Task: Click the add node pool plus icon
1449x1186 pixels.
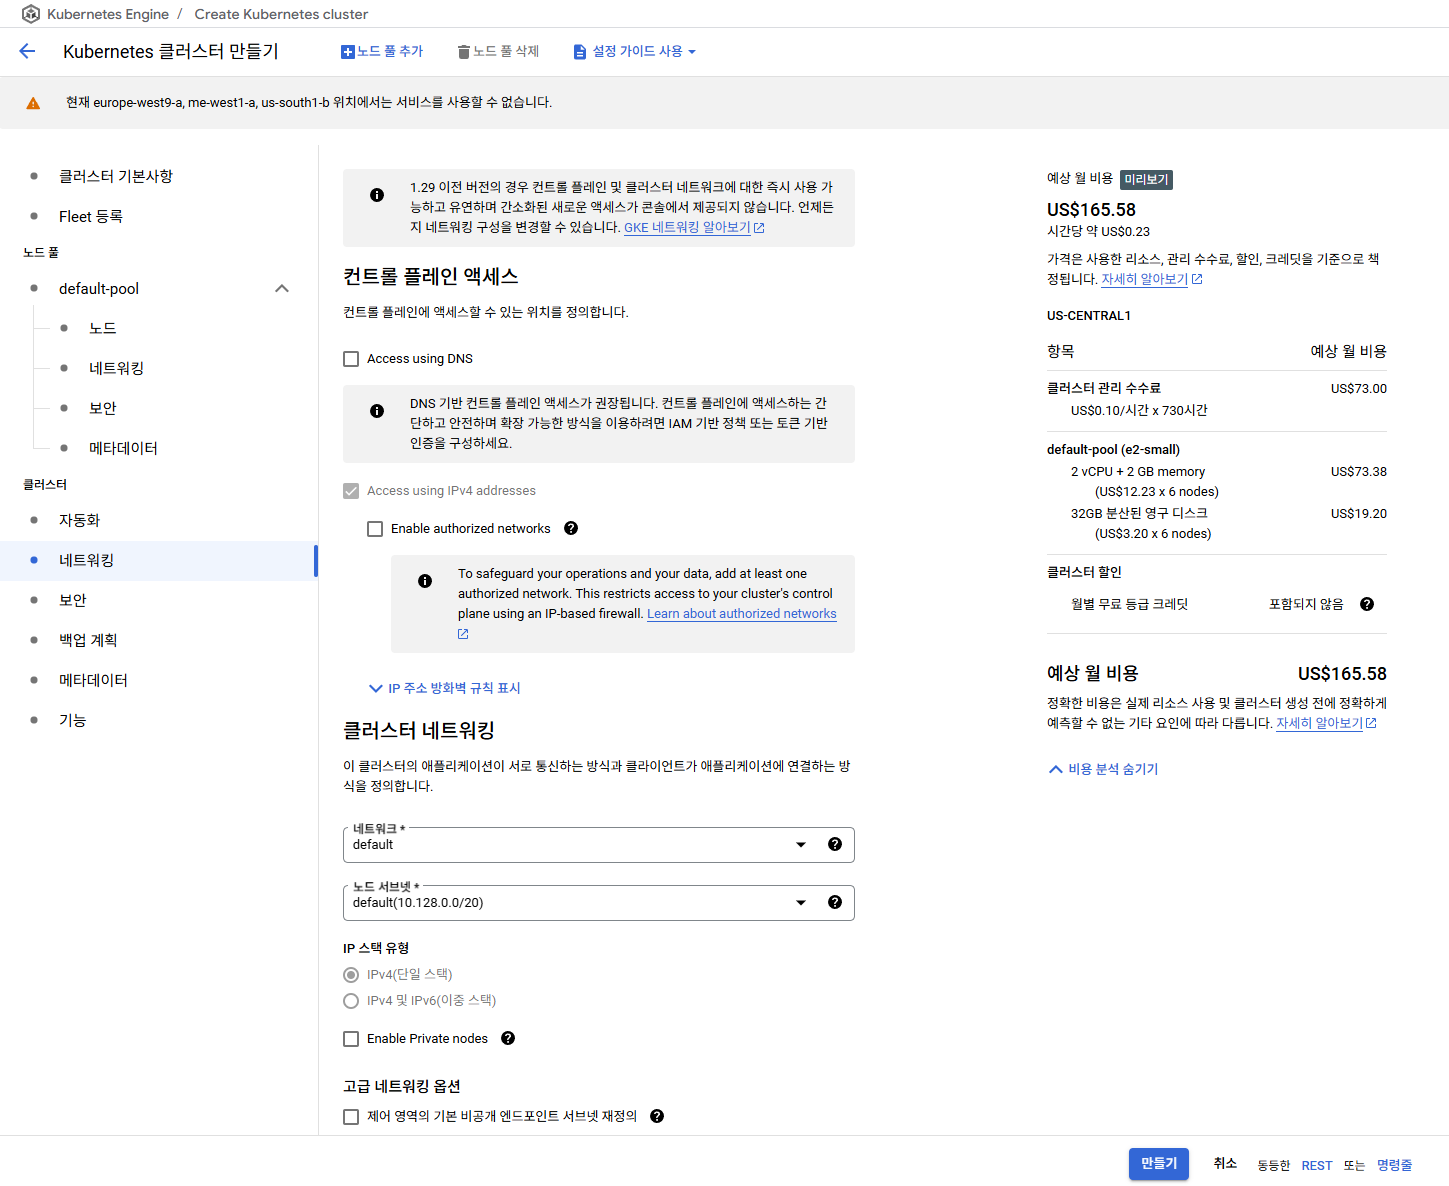Action: click(x=348, y=52)
